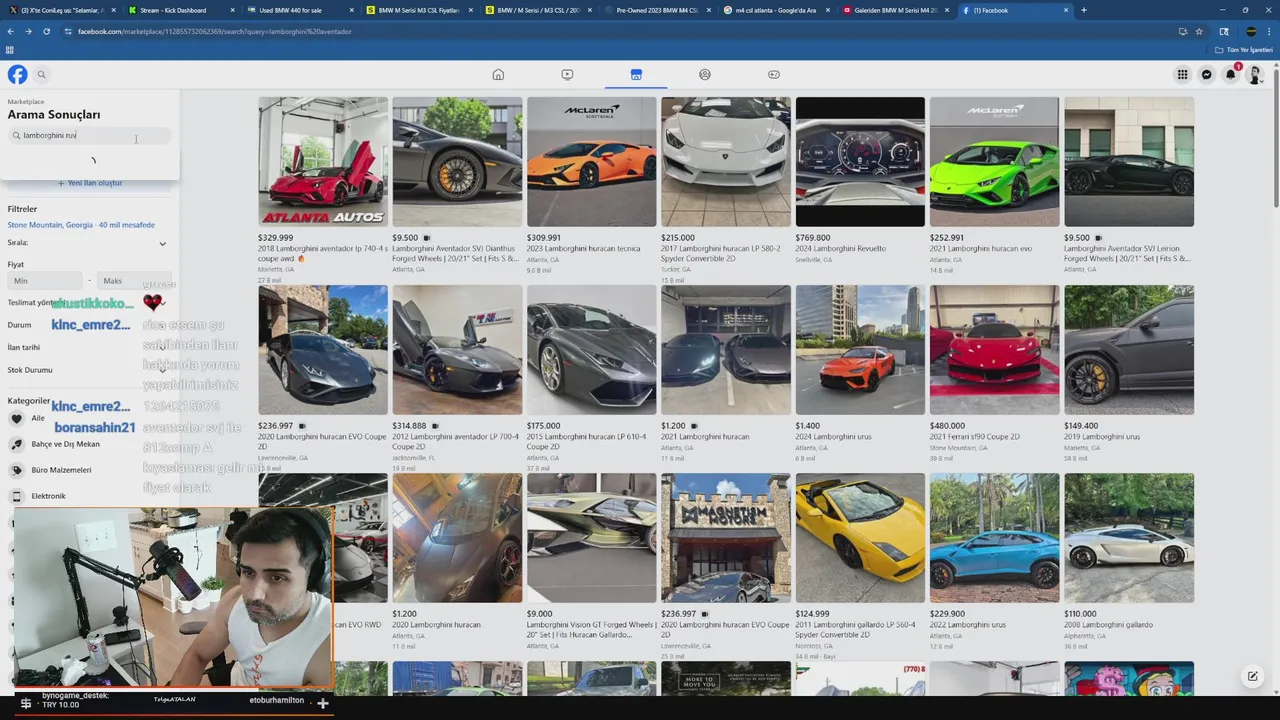The width and height of the screenshot is (1280, 720).
Task: Open the Magnetism Motors Huracan EVO photo
Action: pos(726,538)
